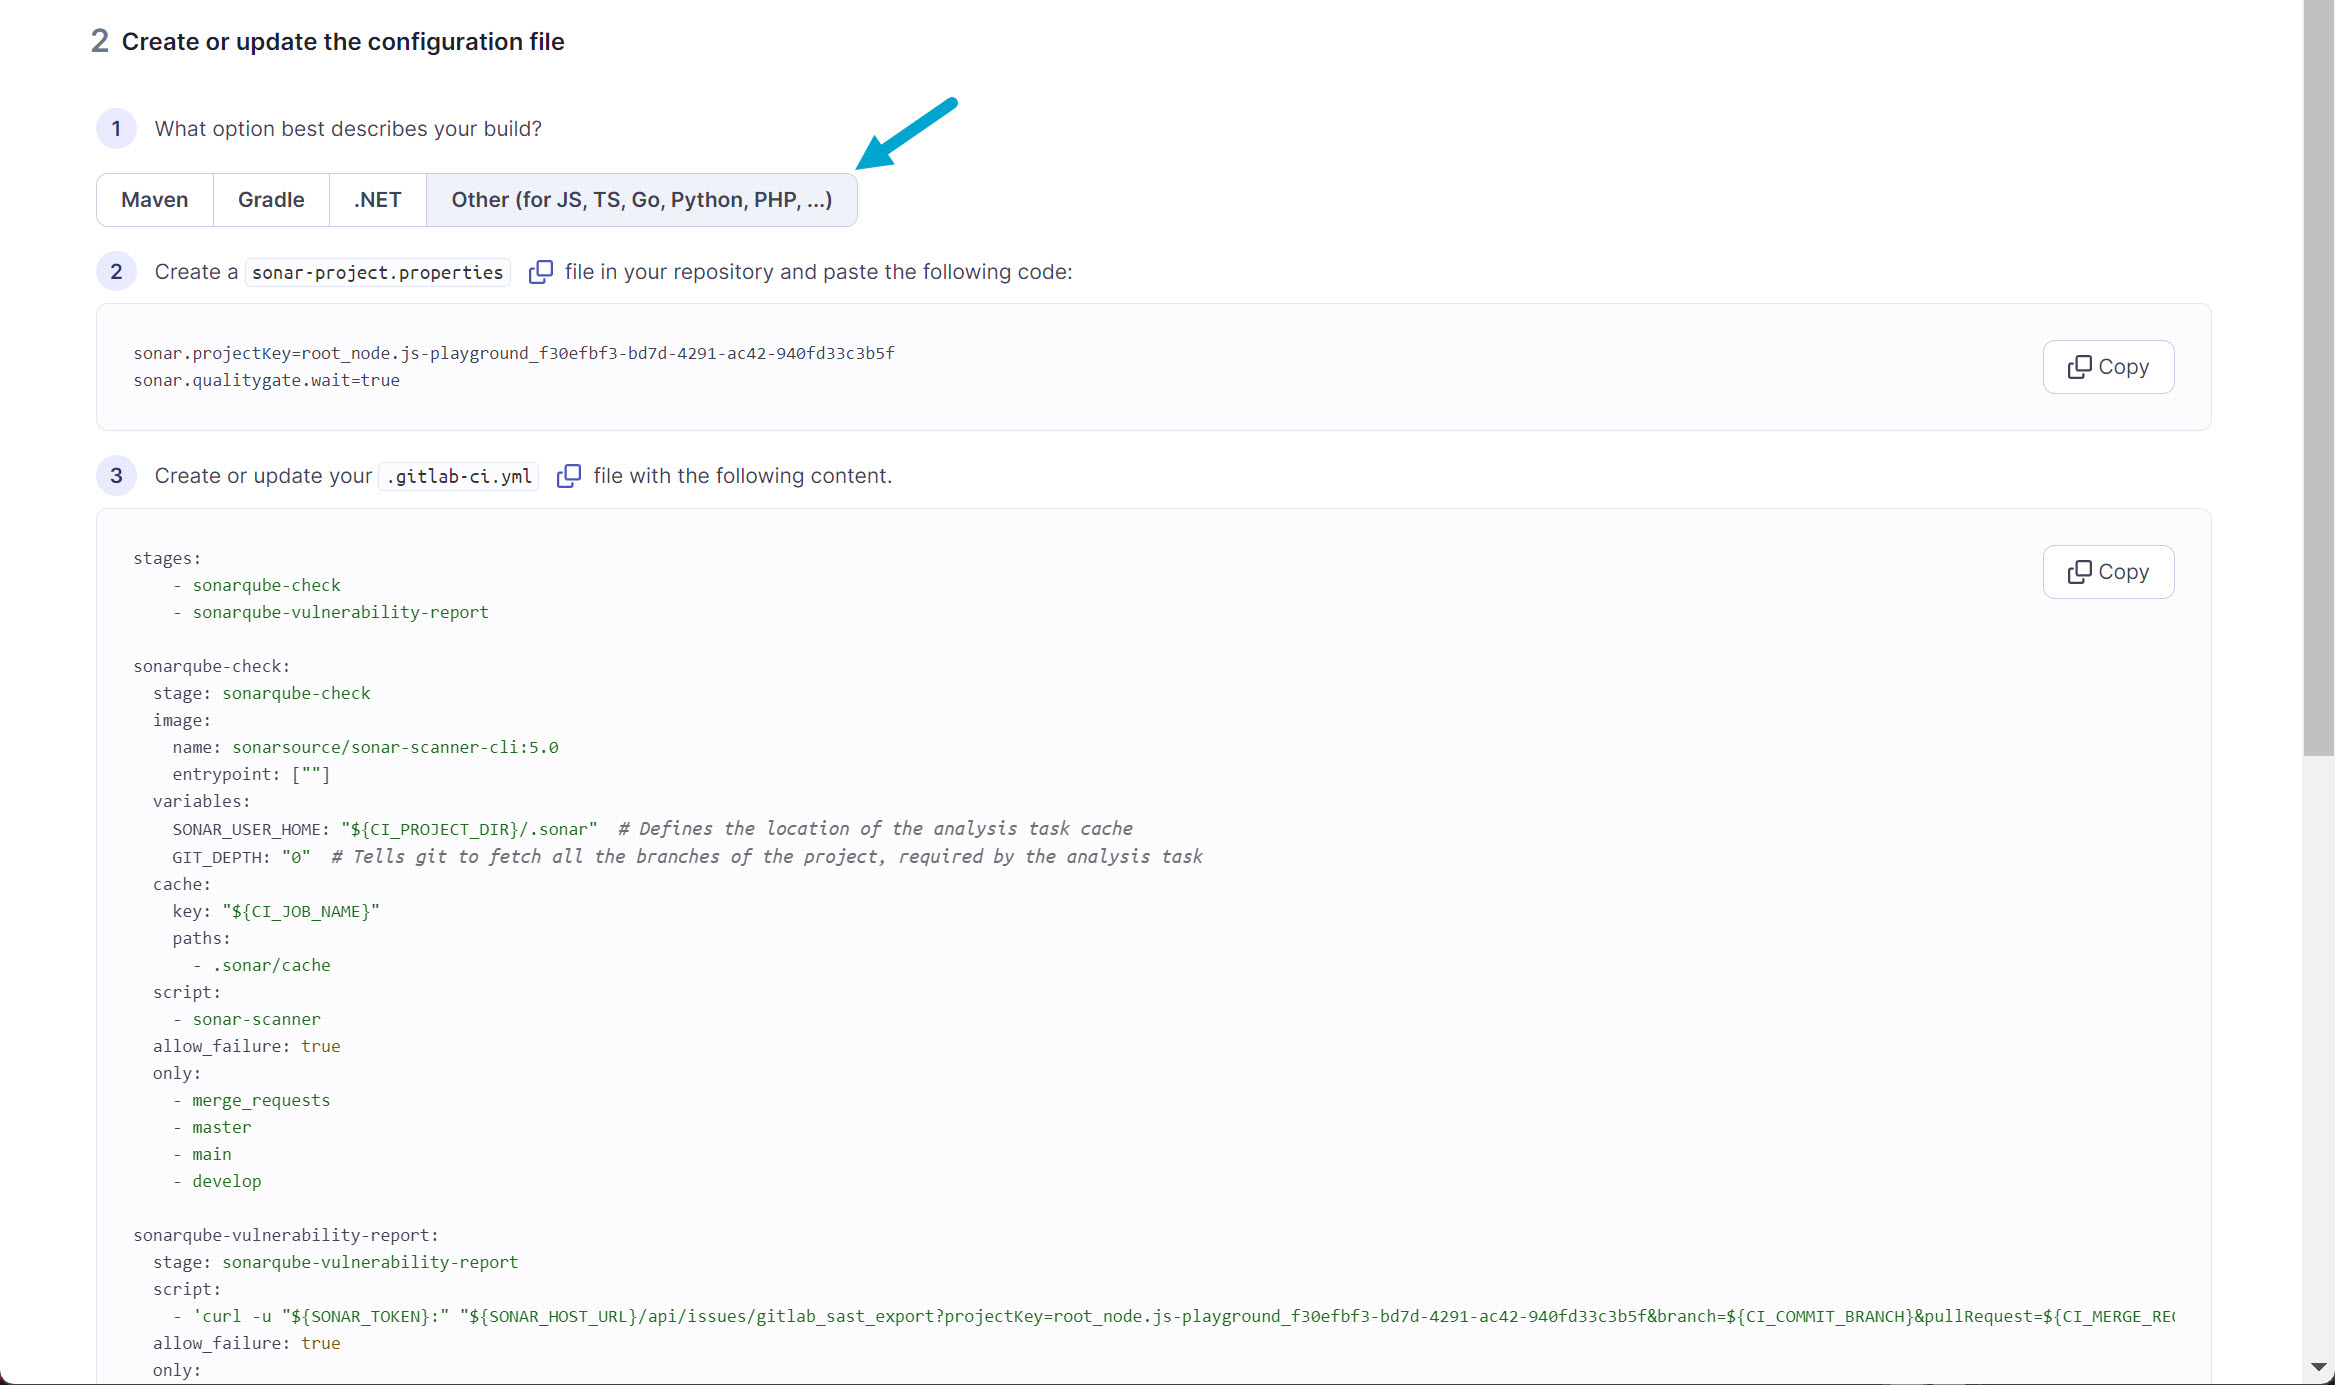Click the heading Create or update the configuration file

tap(343, 41)
